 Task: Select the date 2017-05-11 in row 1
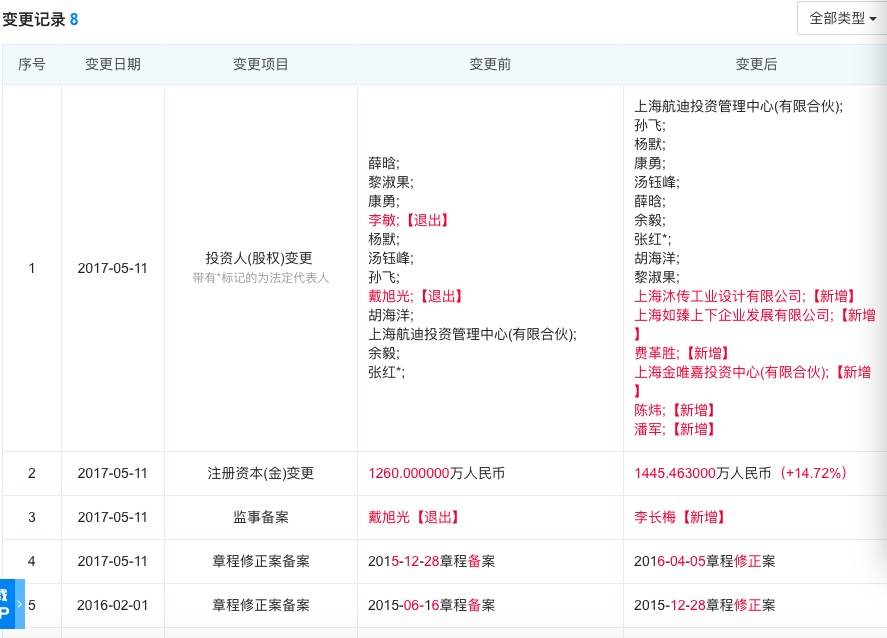(112, 268)
